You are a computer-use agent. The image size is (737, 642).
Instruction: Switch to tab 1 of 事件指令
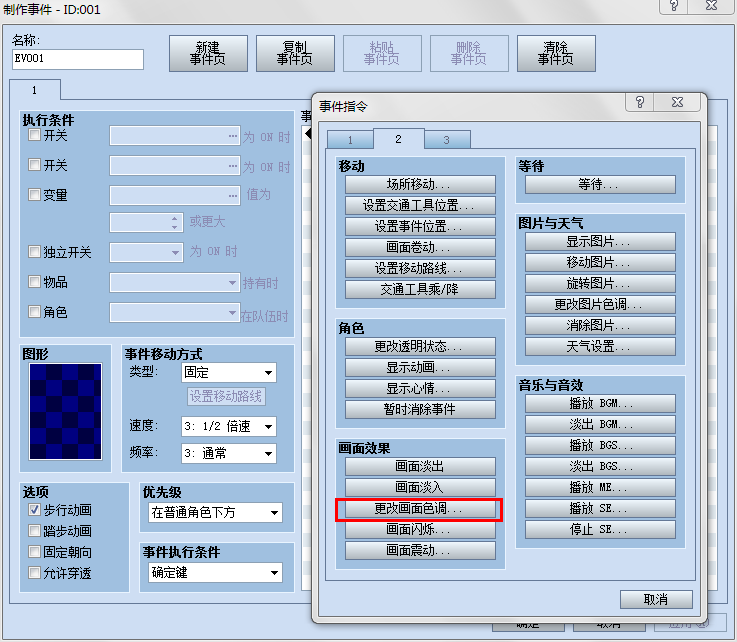coord(350,140)
